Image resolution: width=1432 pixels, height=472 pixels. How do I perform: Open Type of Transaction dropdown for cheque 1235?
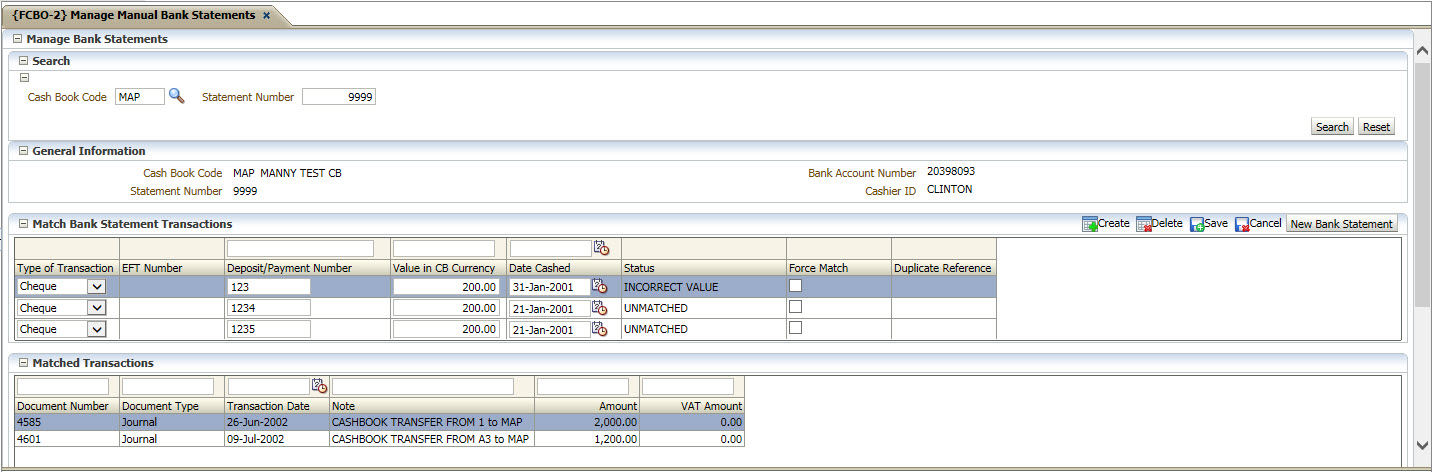[x=96, y=329]
